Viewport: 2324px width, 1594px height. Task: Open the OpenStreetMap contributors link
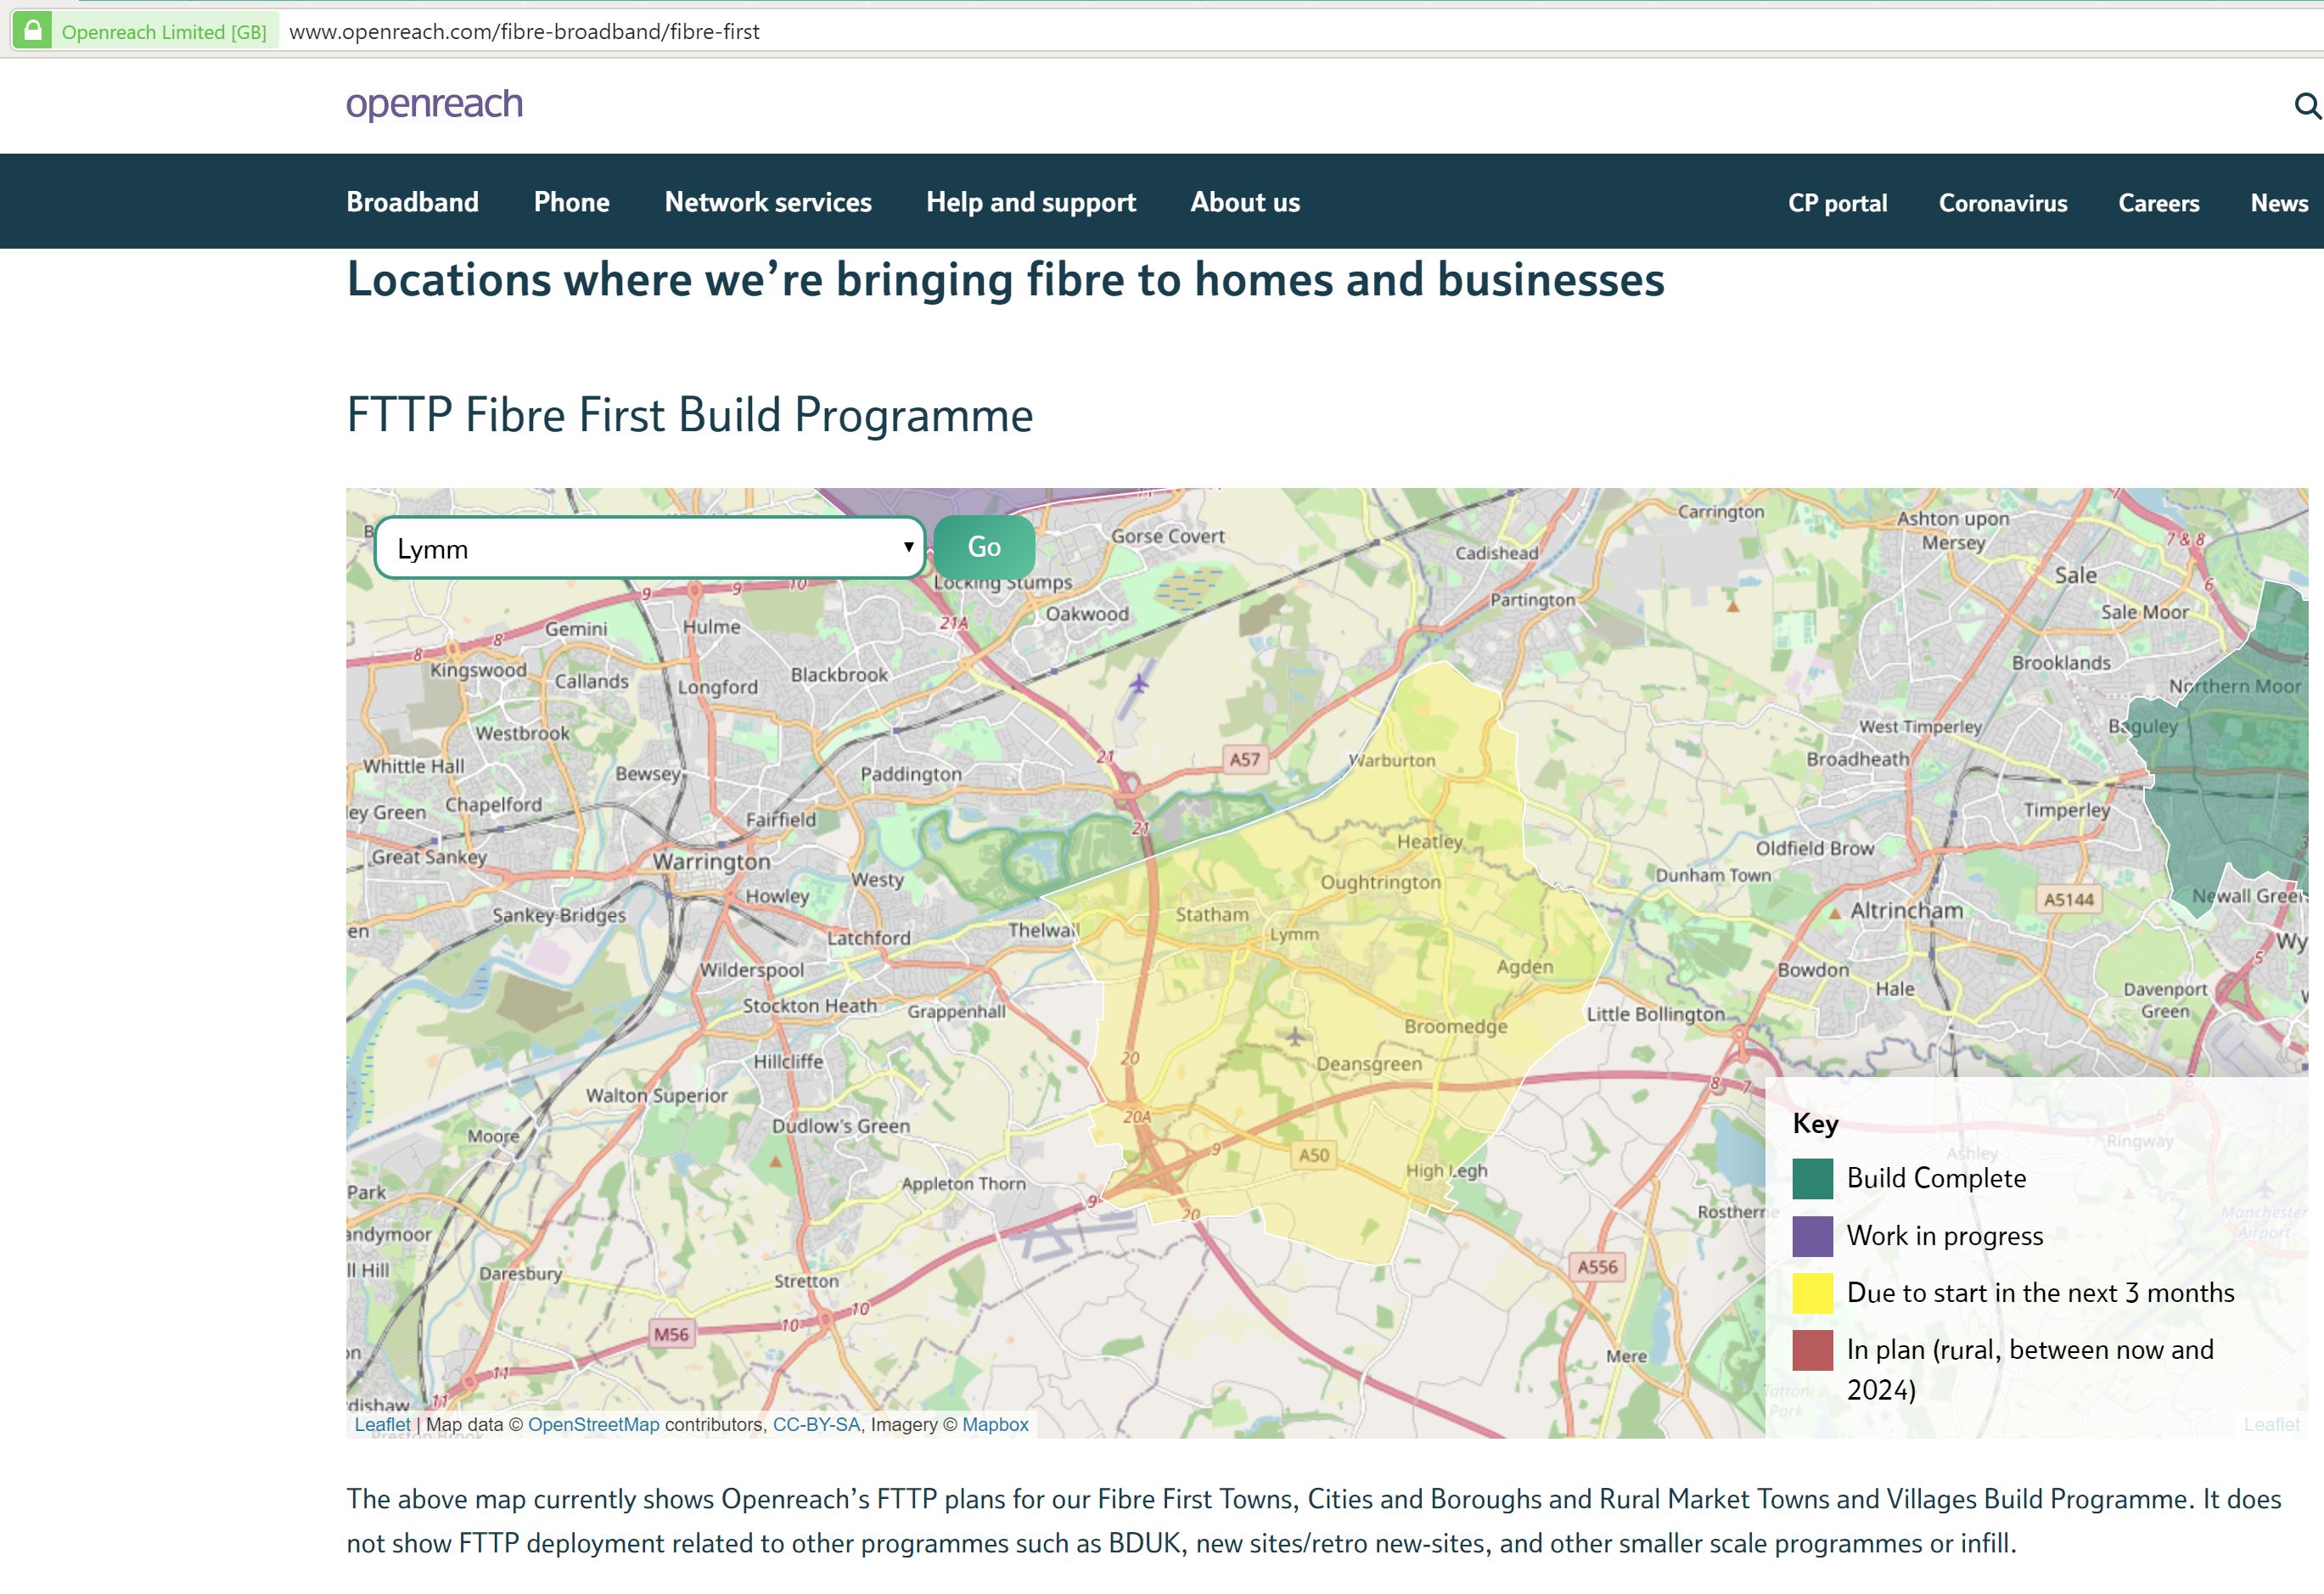click(594, 1424)
